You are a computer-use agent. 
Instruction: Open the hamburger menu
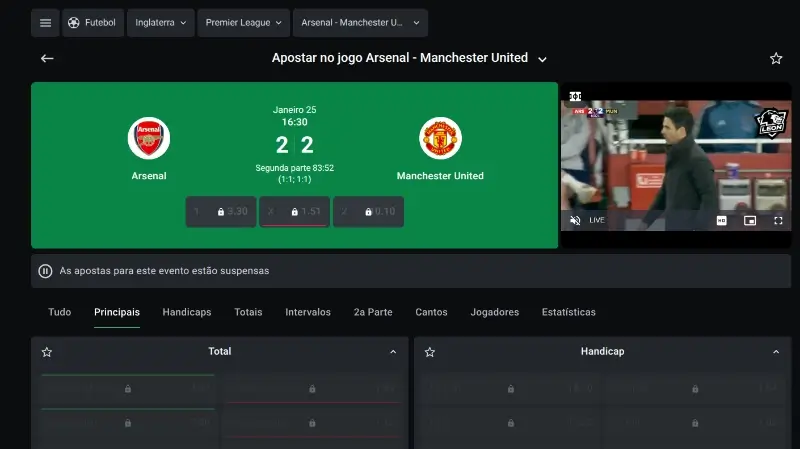tap(45, 23)
